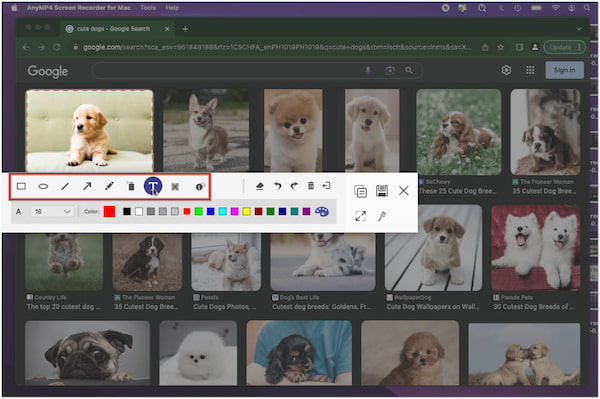Delete all annotations with trash icon
600x399 pixels.
click(x=311, y=186)
